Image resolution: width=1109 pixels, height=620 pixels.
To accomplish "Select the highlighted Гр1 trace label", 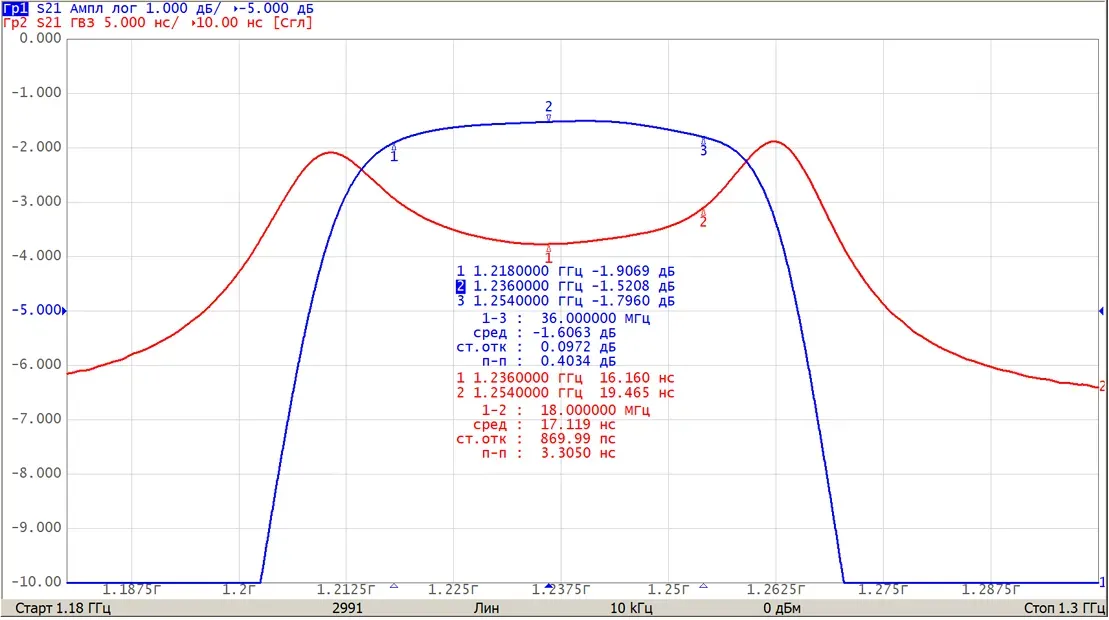I will [15, 8].
